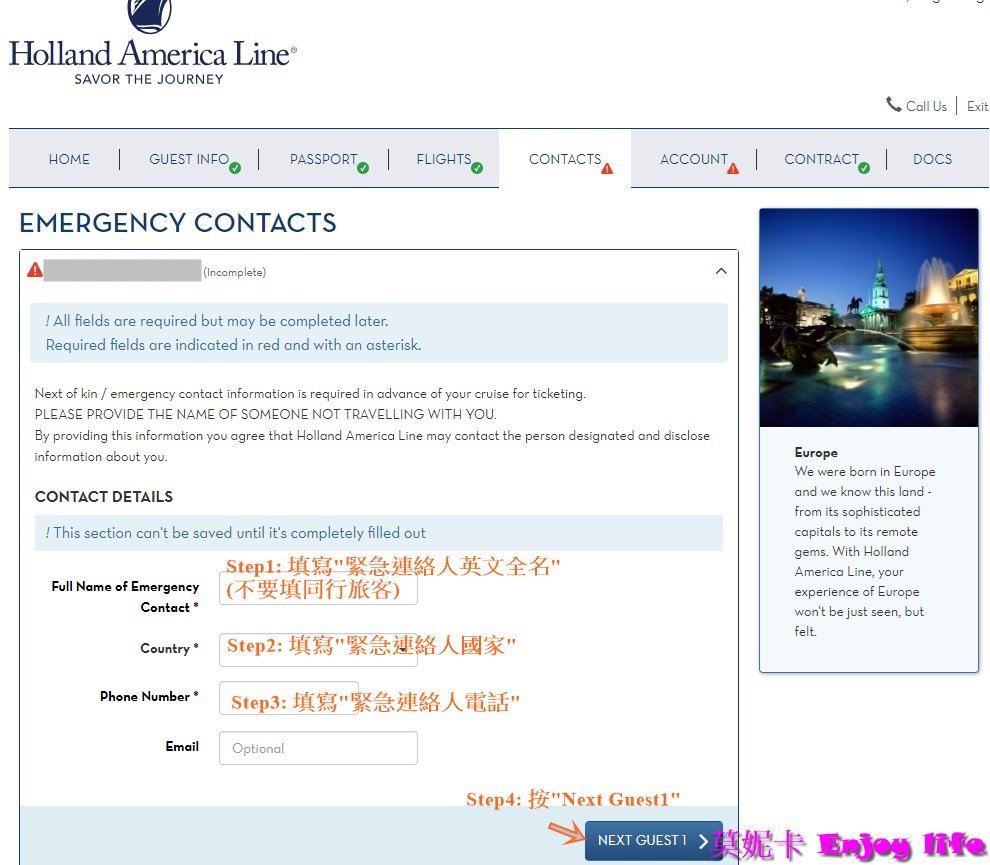
Task: Click the red alert icon on CONTACTS tab
Action: click(606, 169)
